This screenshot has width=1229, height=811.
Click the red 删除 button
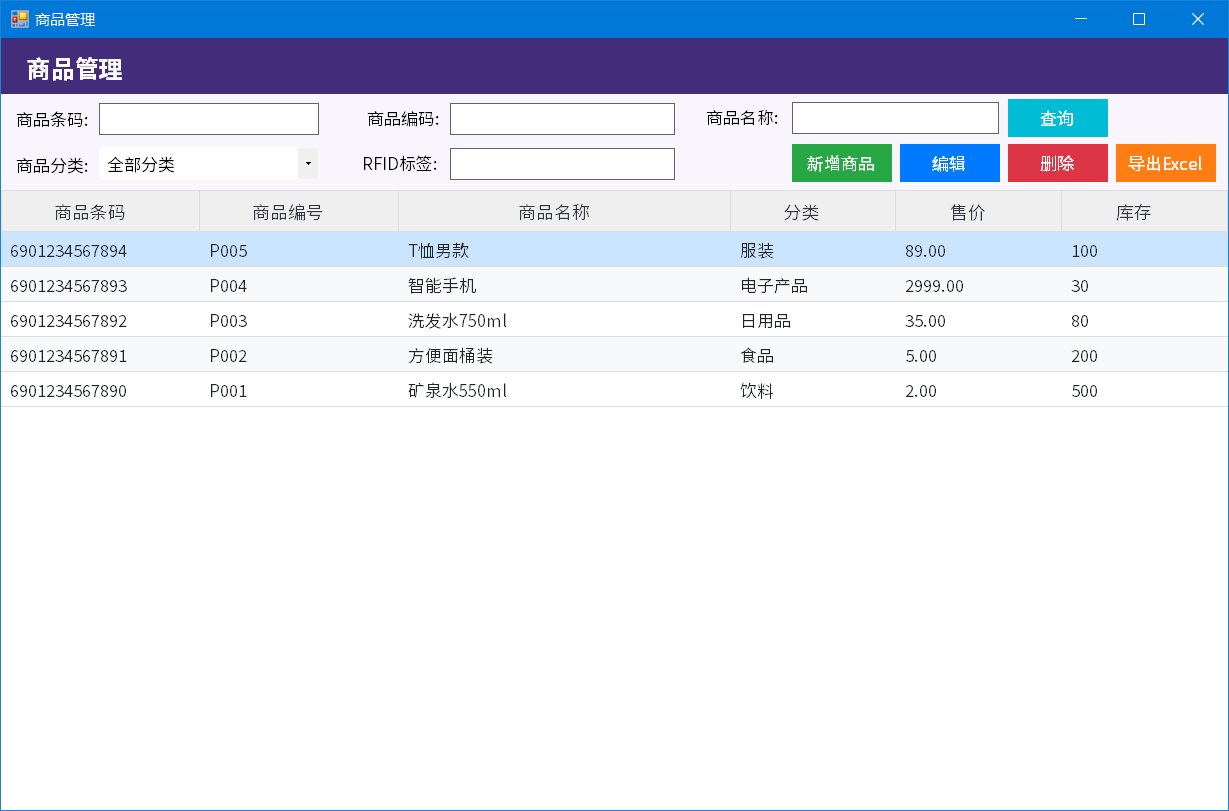(1057, 163)
